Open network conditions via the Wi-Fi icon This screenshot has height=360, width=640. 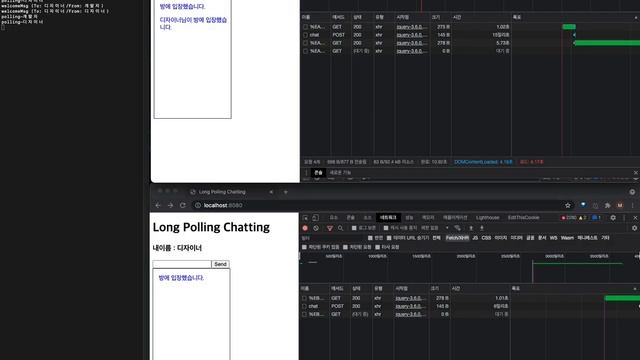(458, 228)
